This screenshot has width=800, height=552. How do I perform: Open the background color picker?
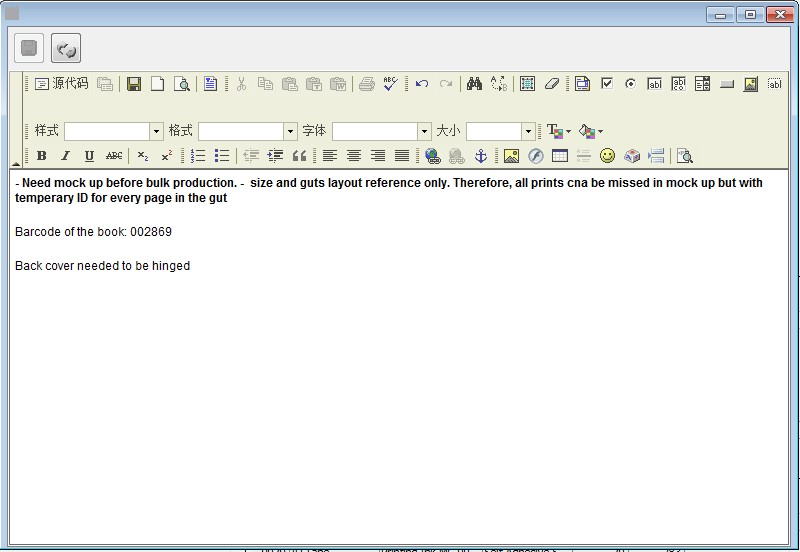590,131
